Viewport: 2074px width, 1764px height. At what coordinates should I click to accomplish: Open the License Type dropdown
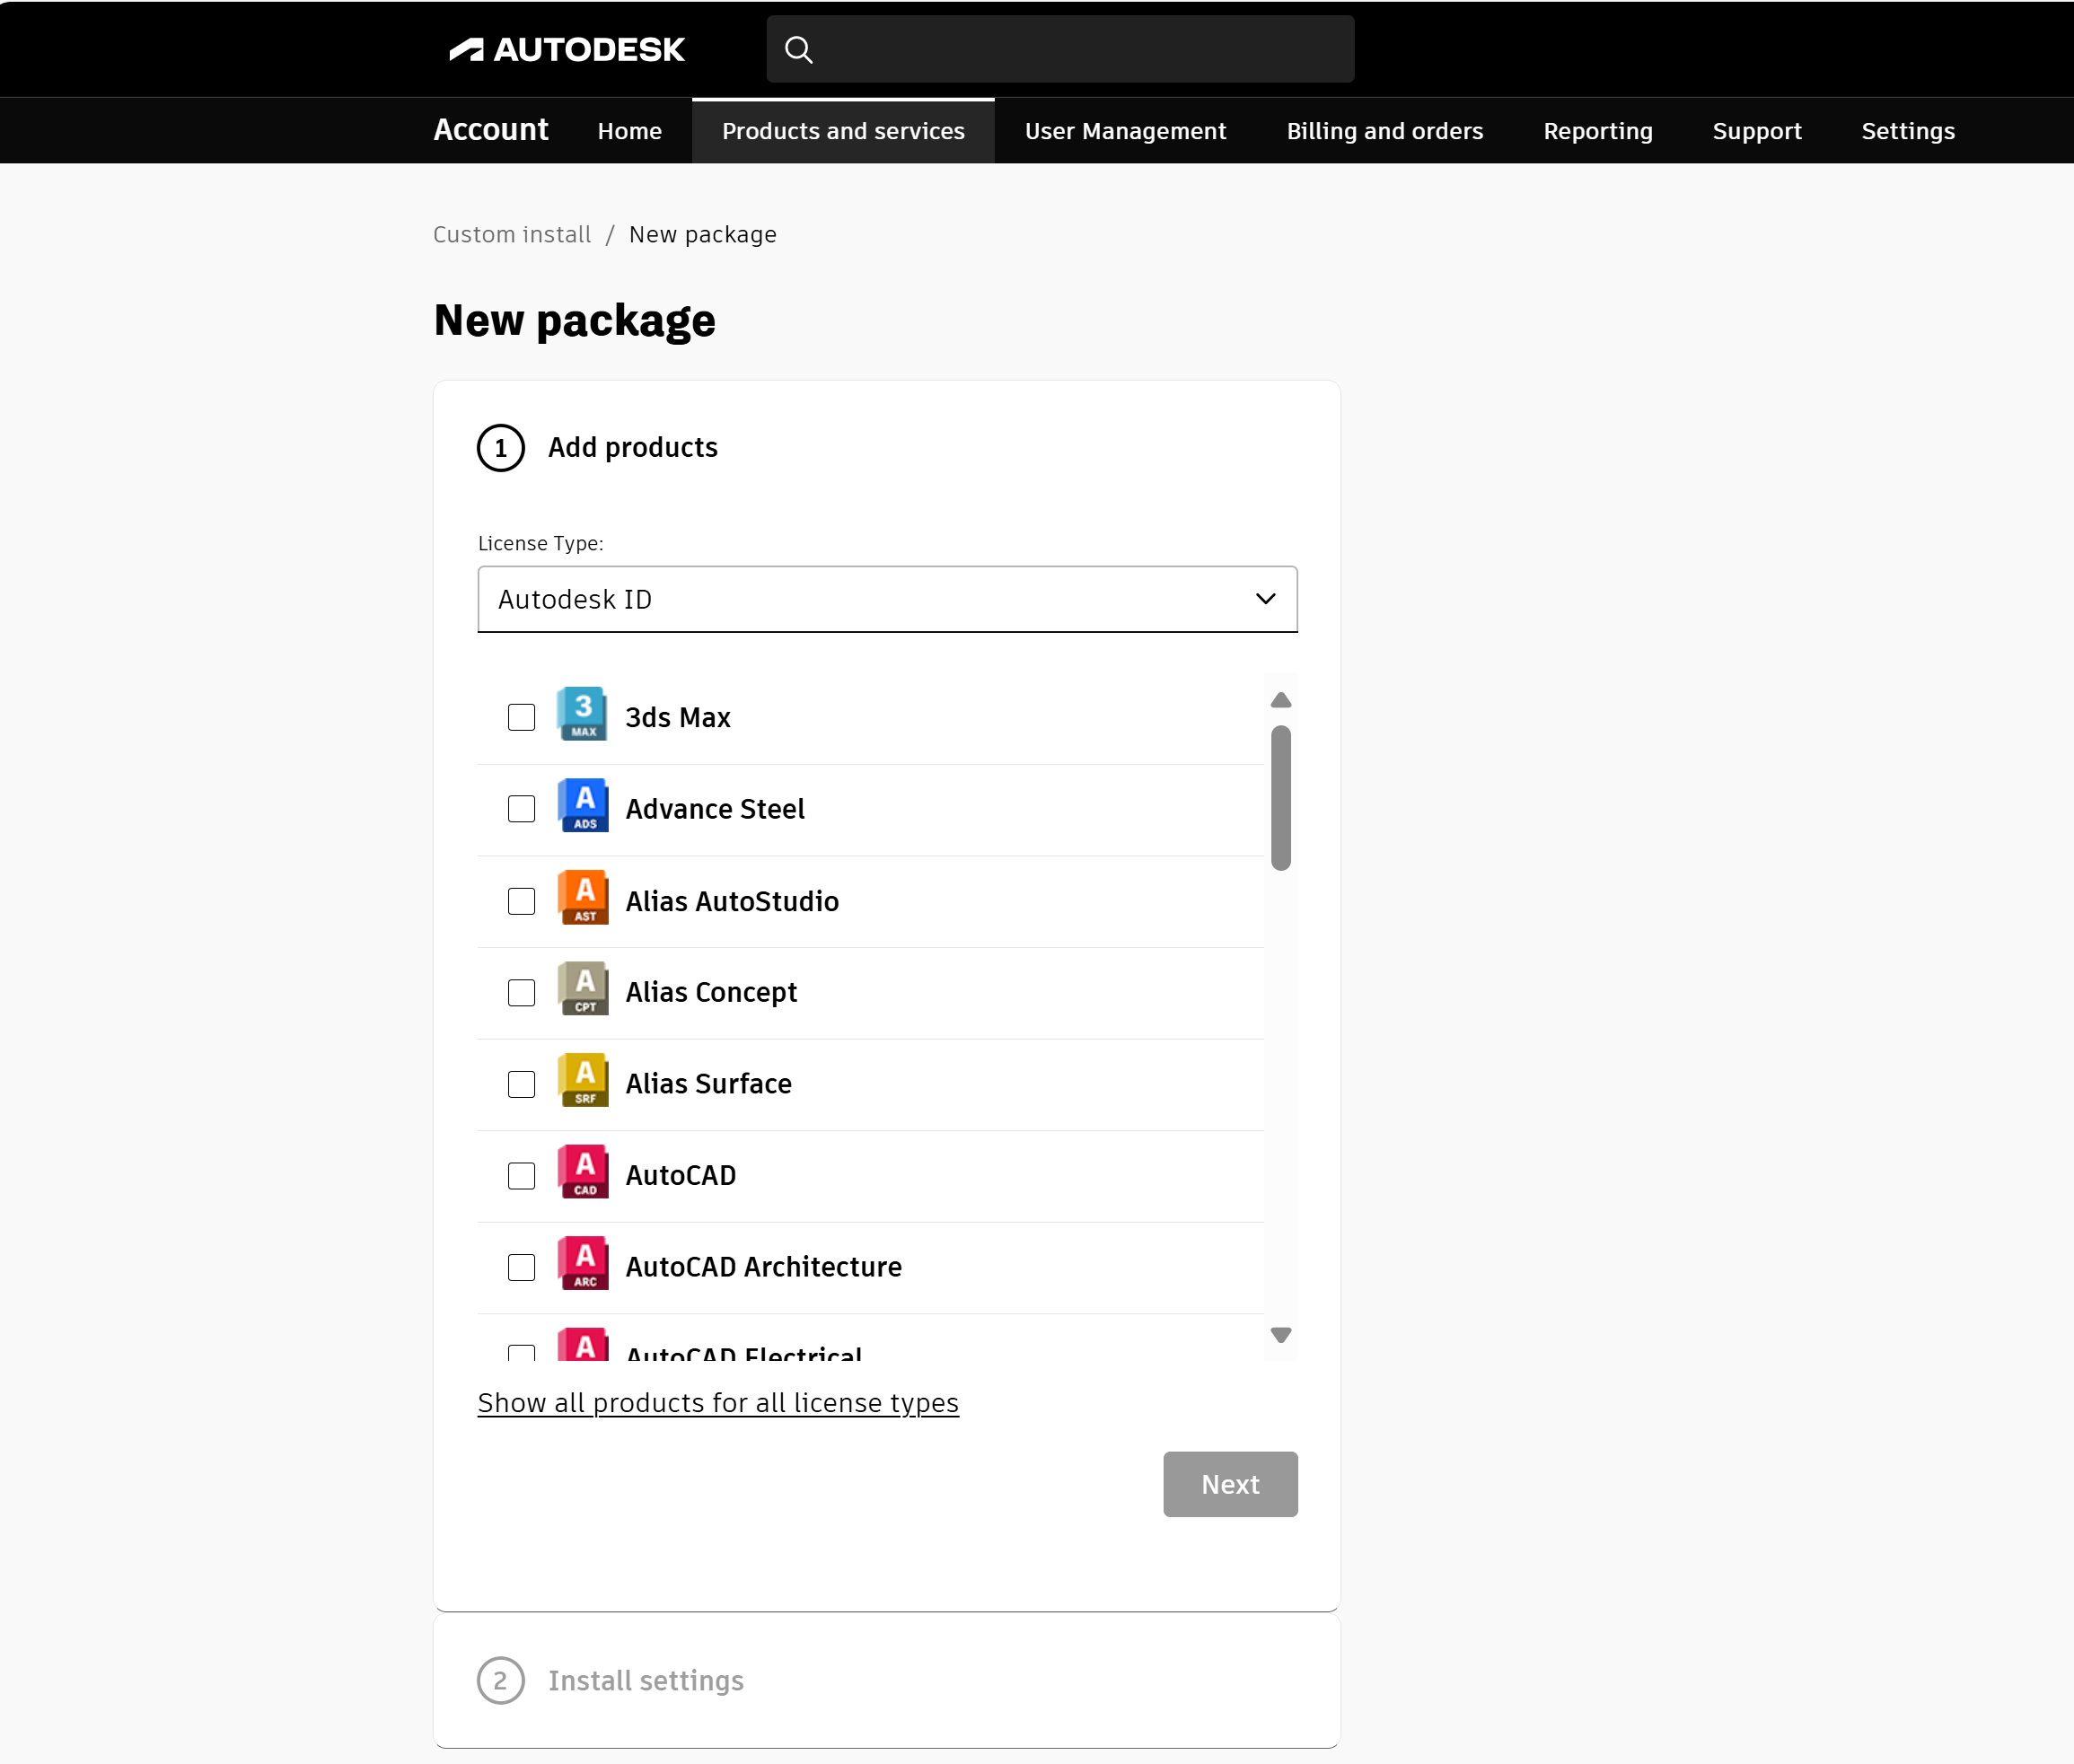tap(886, 599)
